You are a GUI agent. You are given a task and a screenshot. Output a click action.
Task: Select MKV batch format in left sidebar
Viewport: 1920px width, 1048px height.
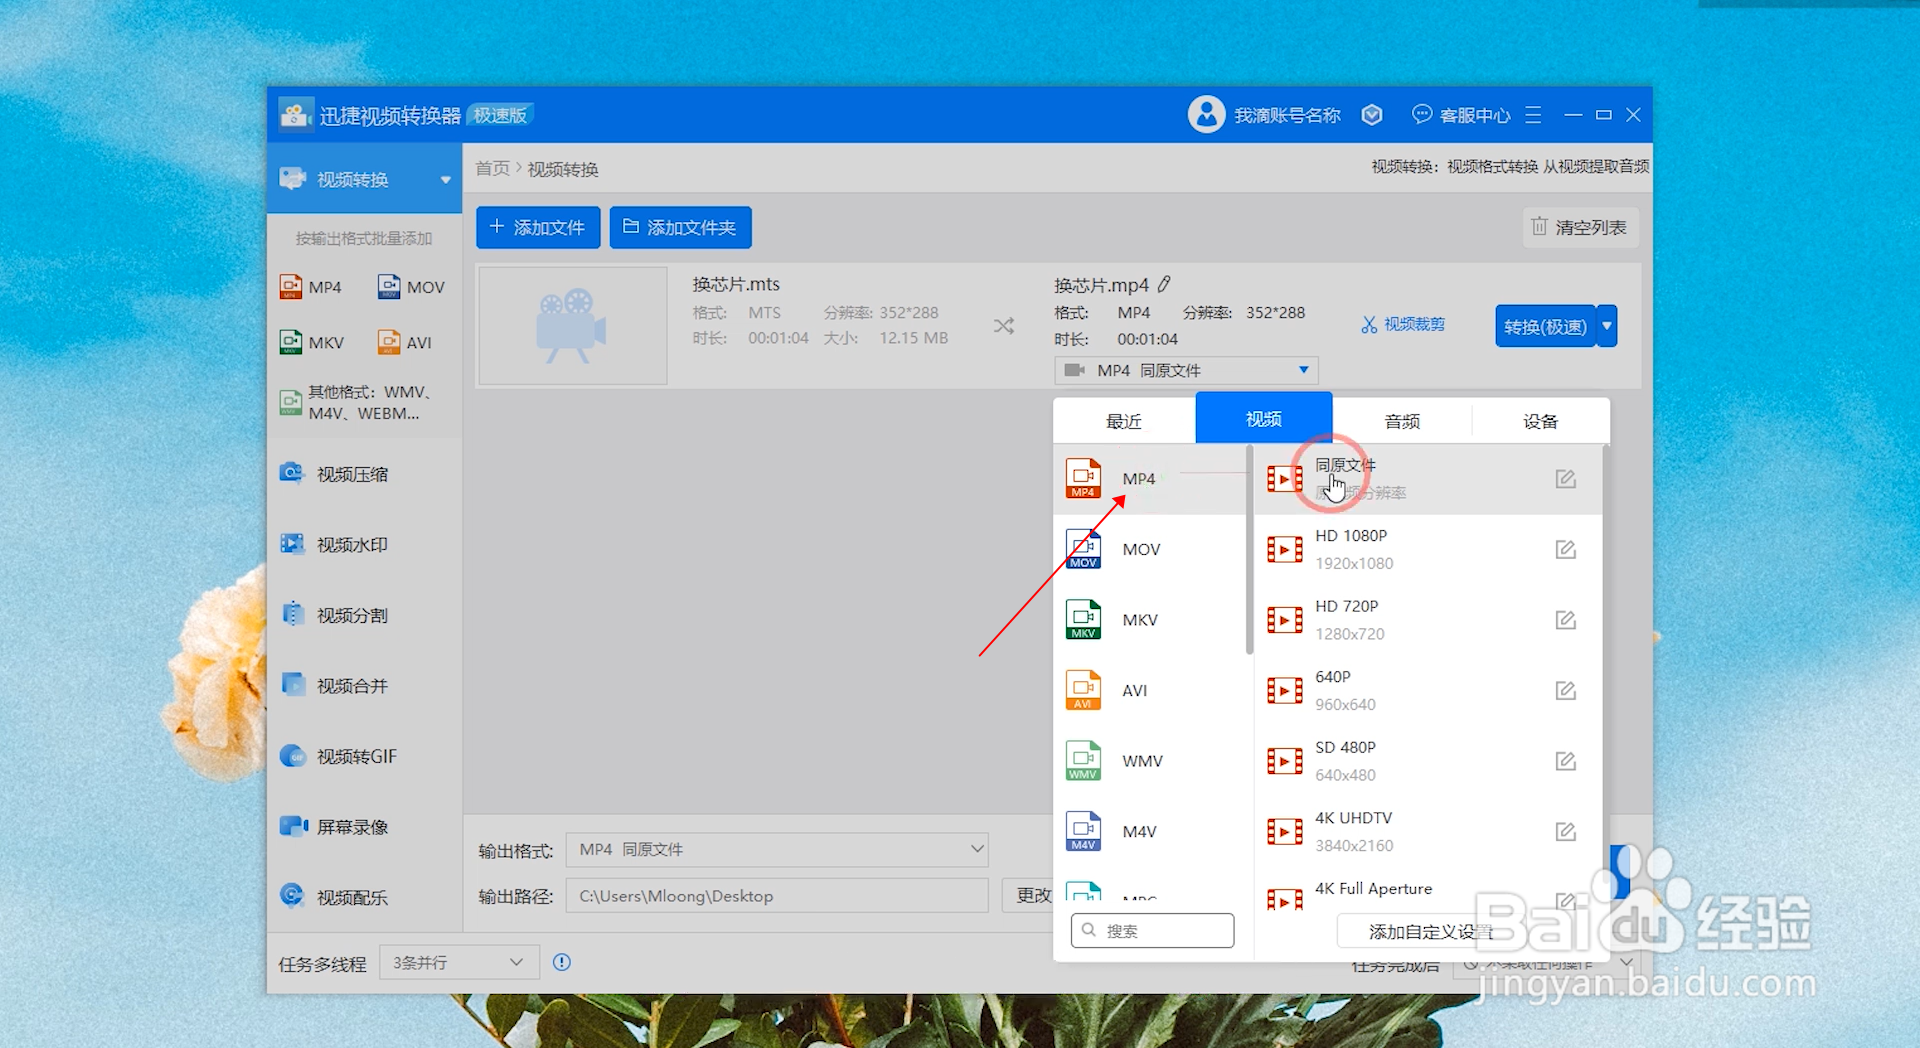tap(312, 342)
